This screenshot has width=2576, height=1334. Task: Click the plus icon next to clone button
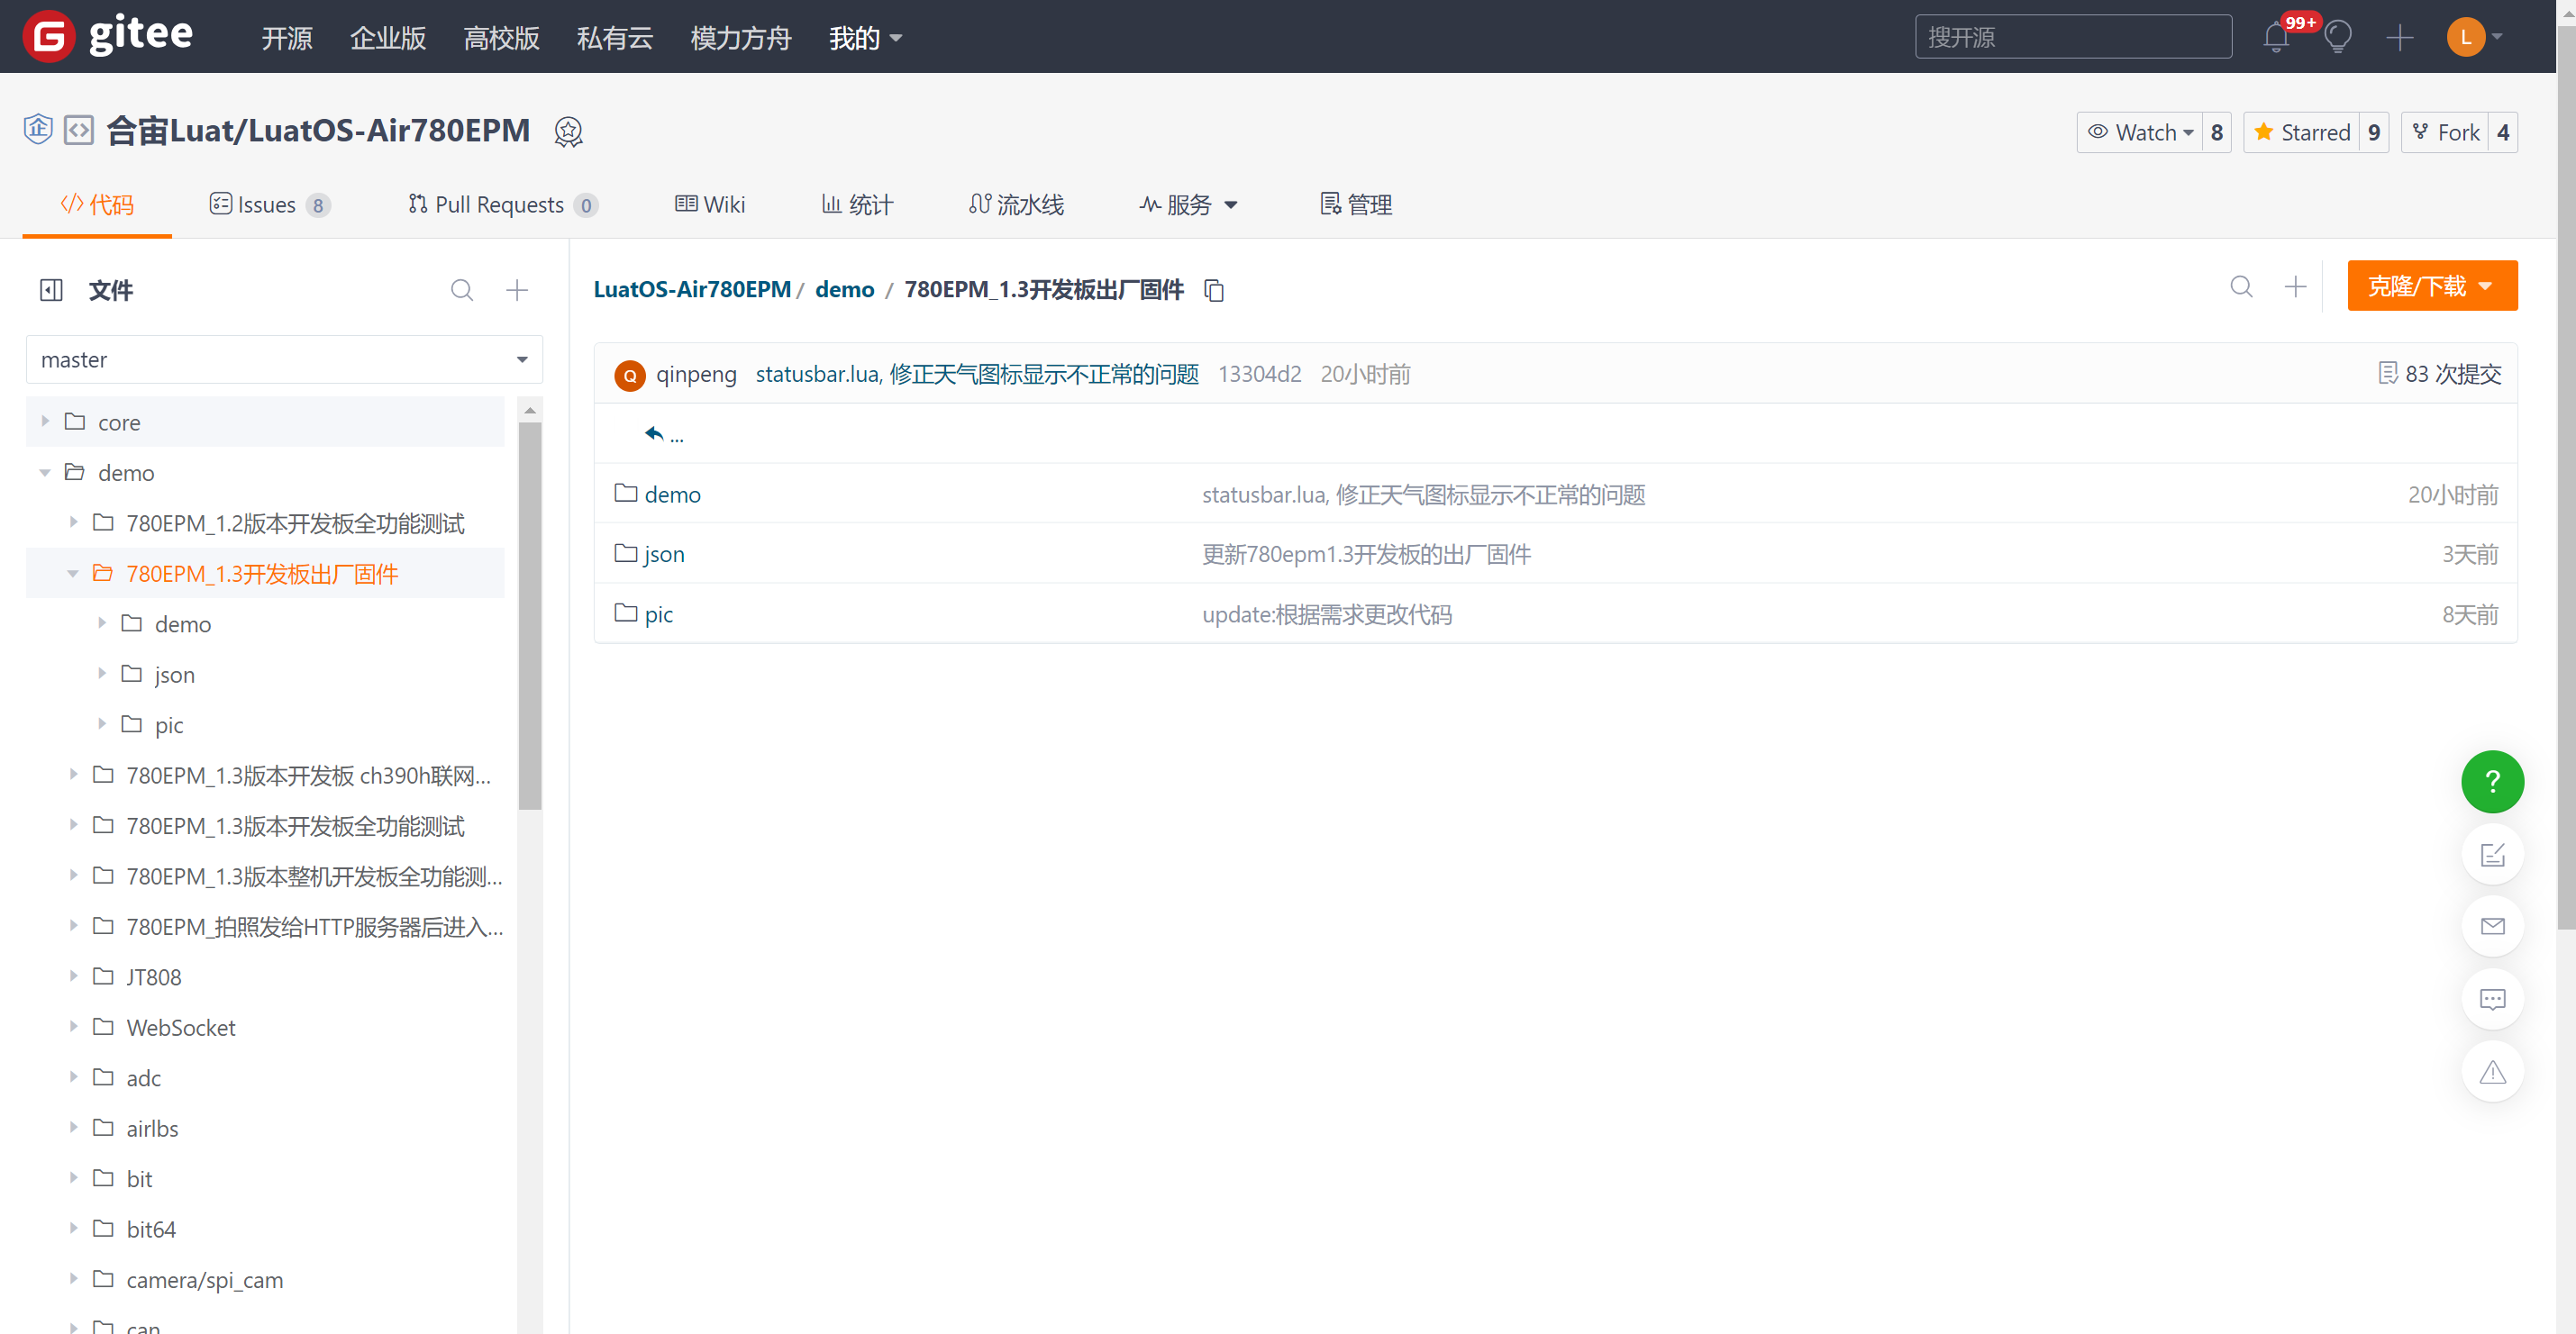[x=2296, y=287]
